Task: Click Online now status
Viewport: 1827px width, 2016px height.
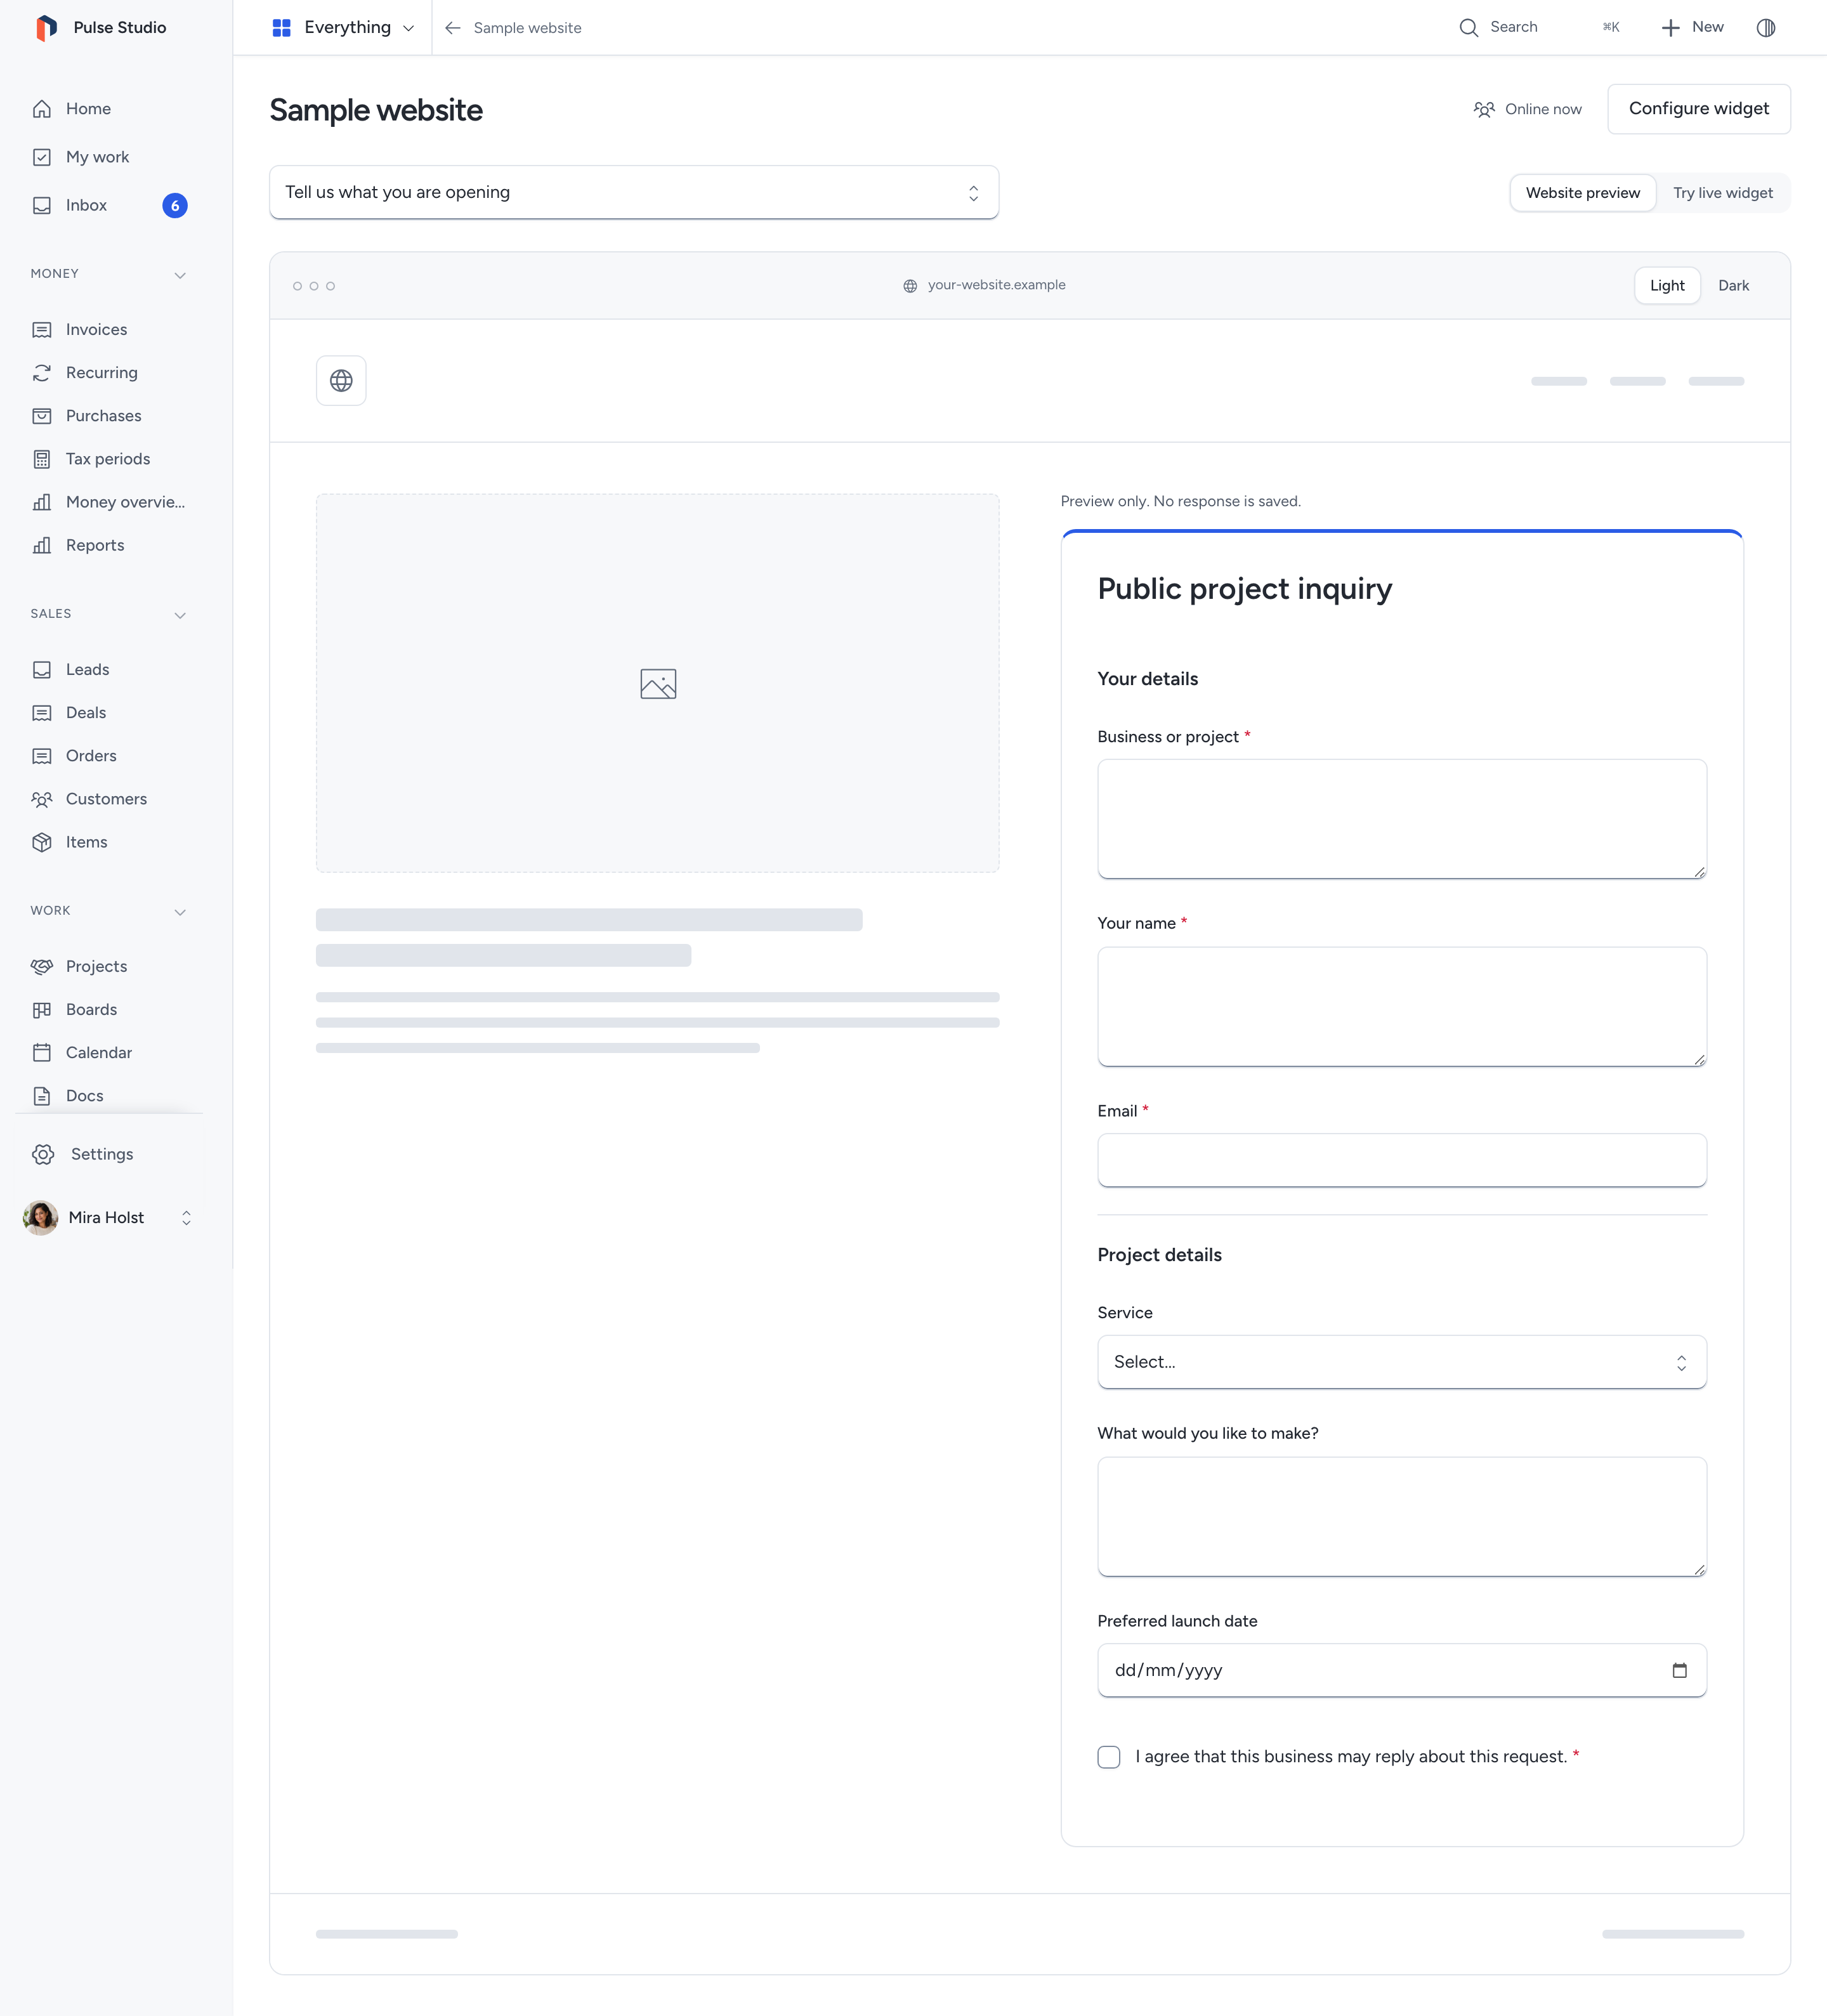Action: click(1527, 109)
